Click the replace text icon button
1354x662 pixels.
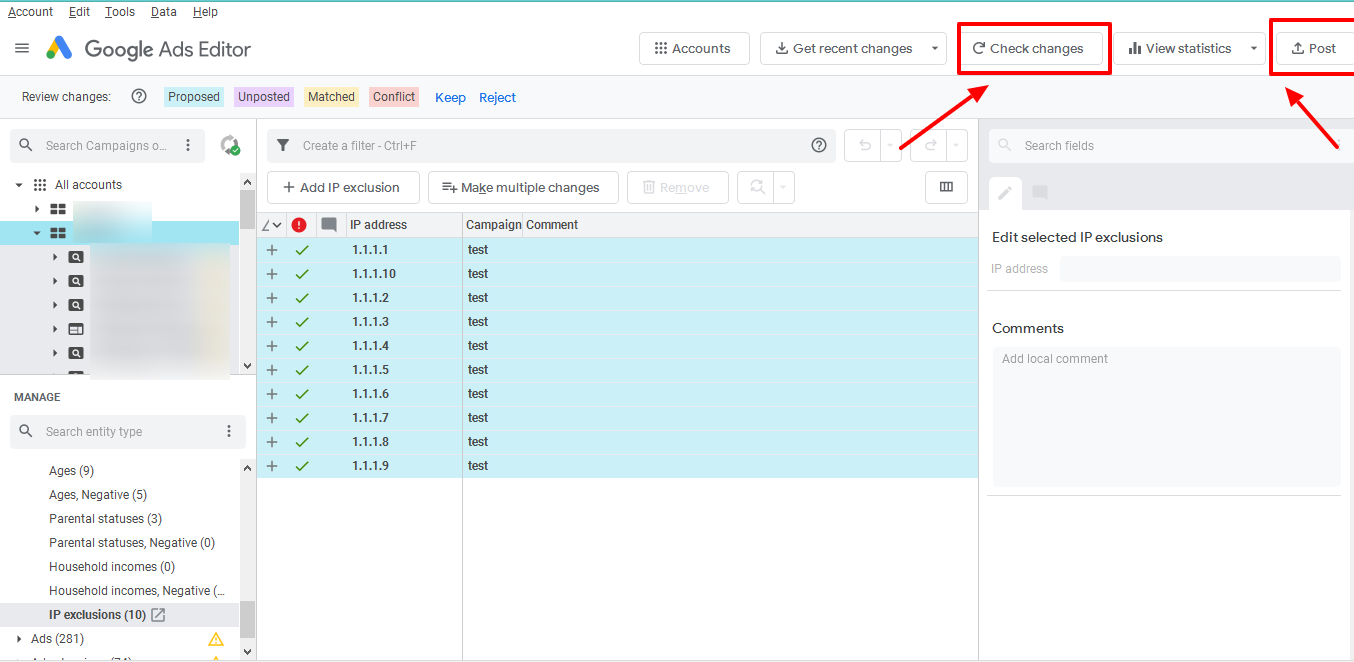point(757,187)
